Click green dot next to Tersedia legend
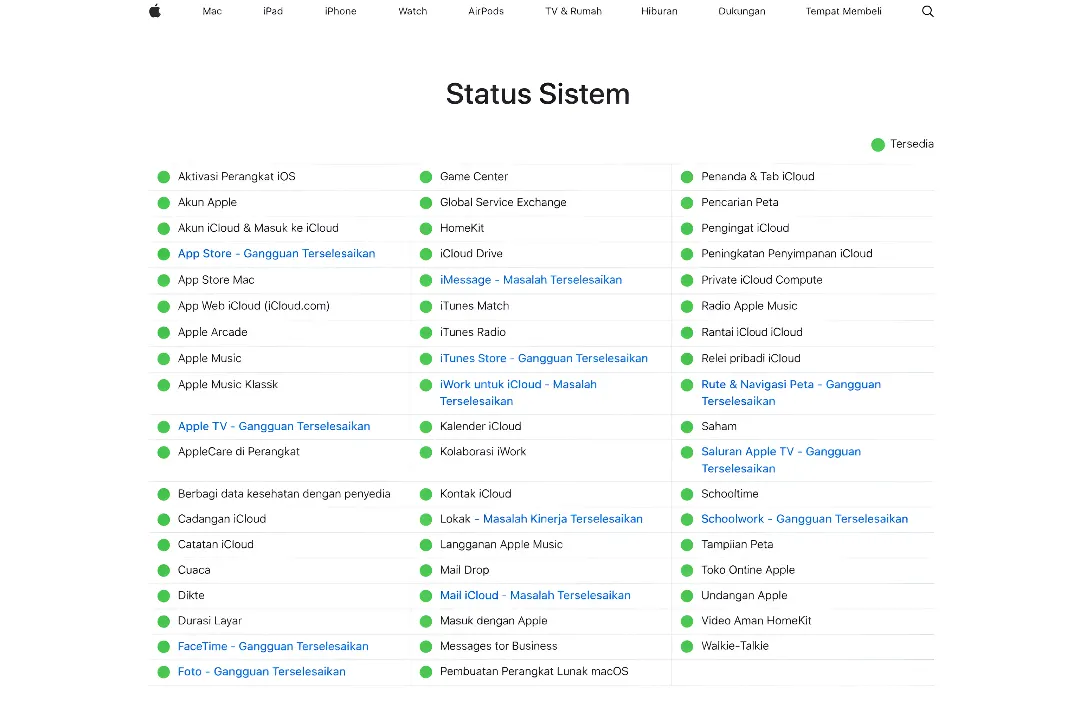Screen dimensions: 1080x720 878,145
